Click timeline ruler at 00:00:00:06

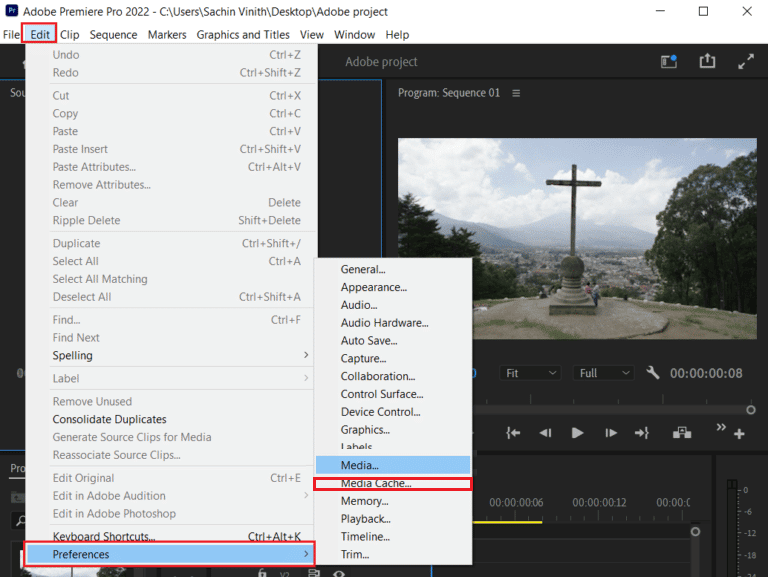click(516, 503)
